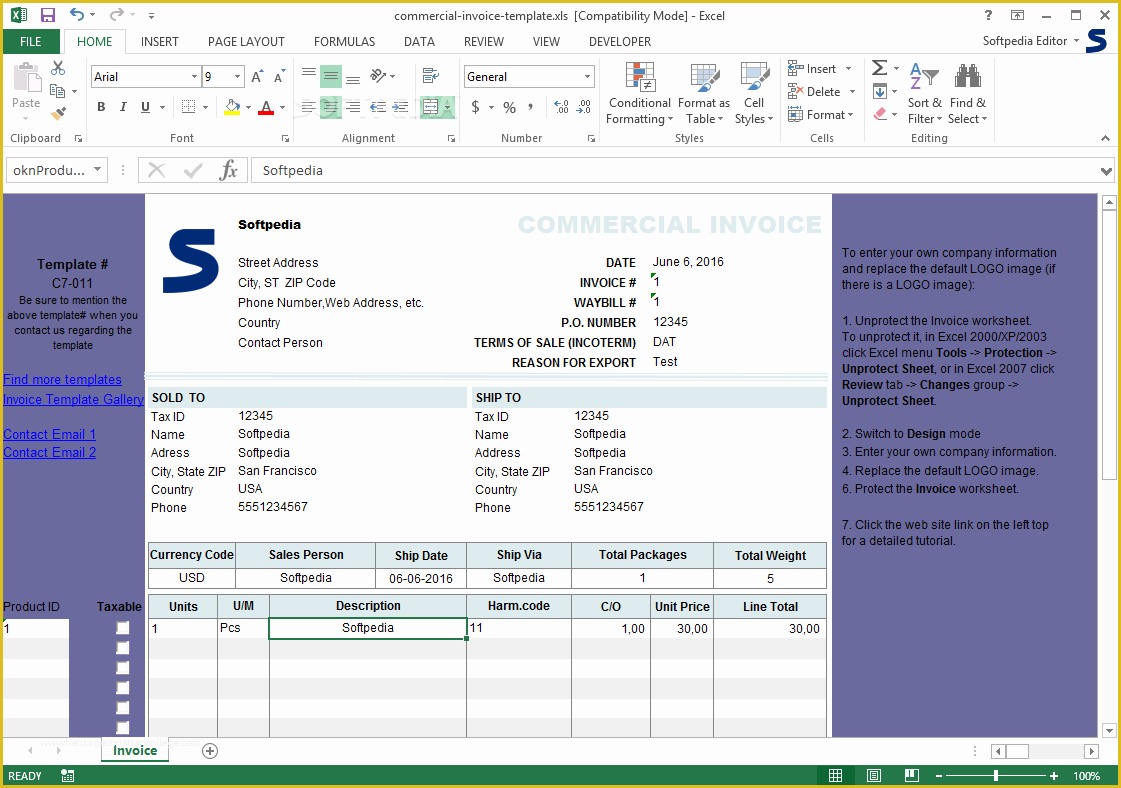Click the Clear eraser icon
Screen dimensions: 1121x788
pyautogui.click(x=880, y=114)
